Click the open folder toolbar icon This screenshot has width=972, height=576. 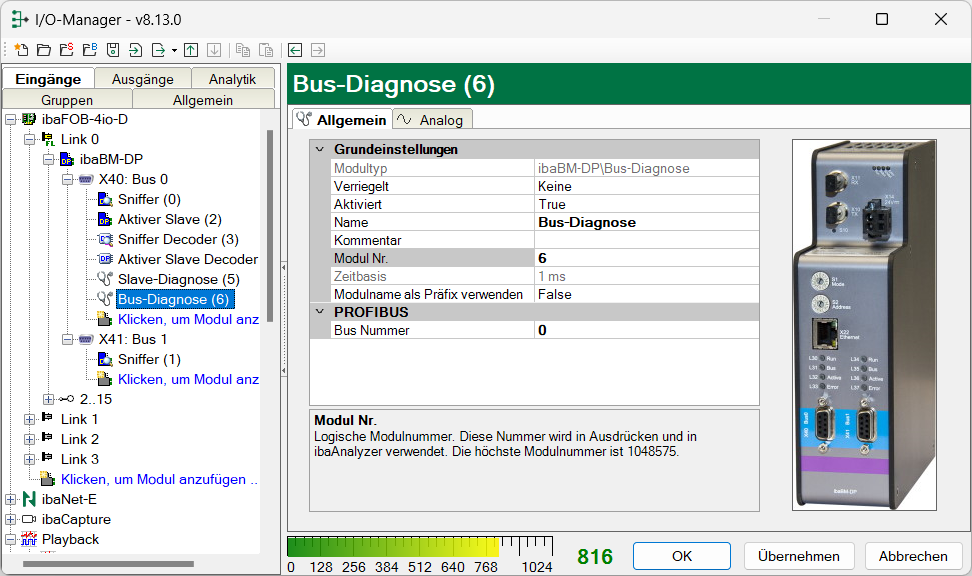(43, 50)
